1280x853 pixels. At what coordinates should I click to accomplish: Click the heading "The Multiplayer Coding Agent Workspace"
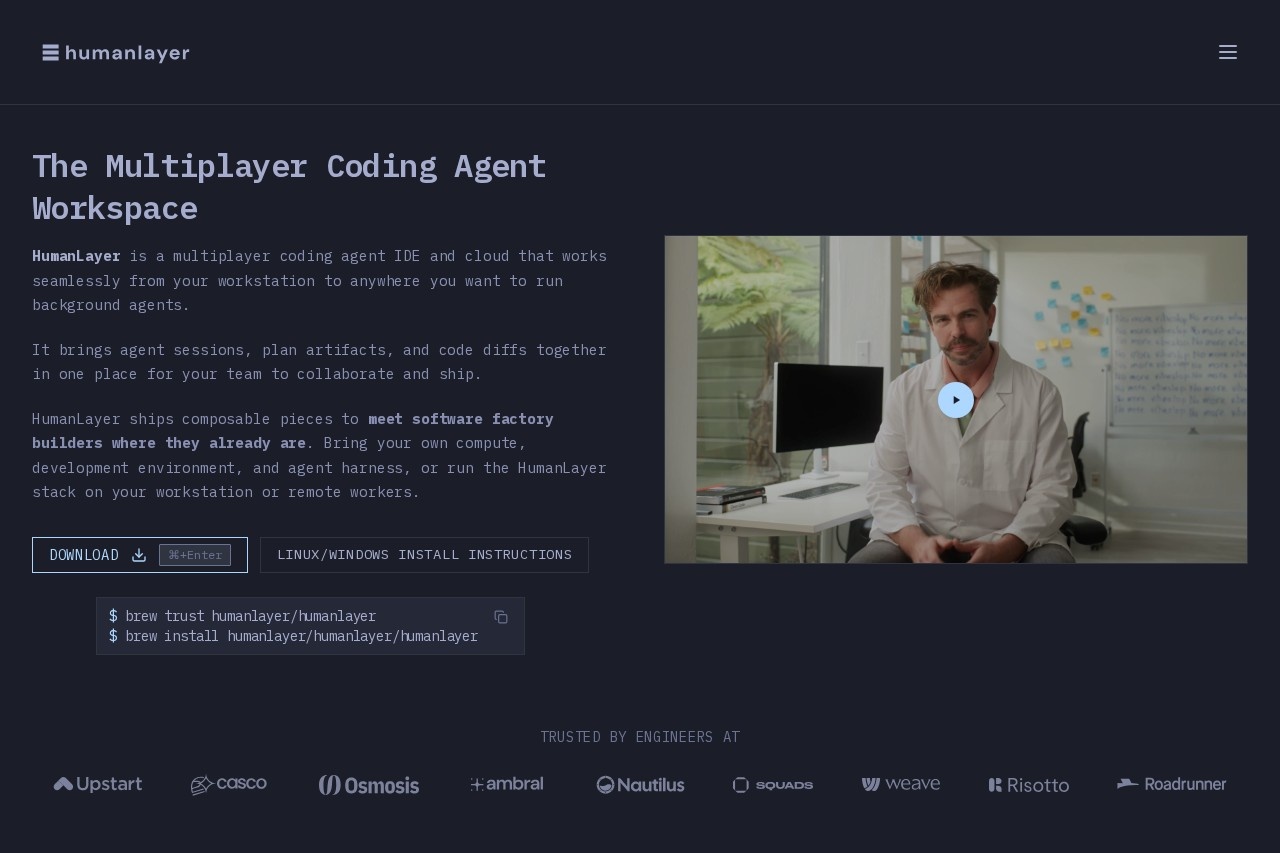click(x=289, y=187)
